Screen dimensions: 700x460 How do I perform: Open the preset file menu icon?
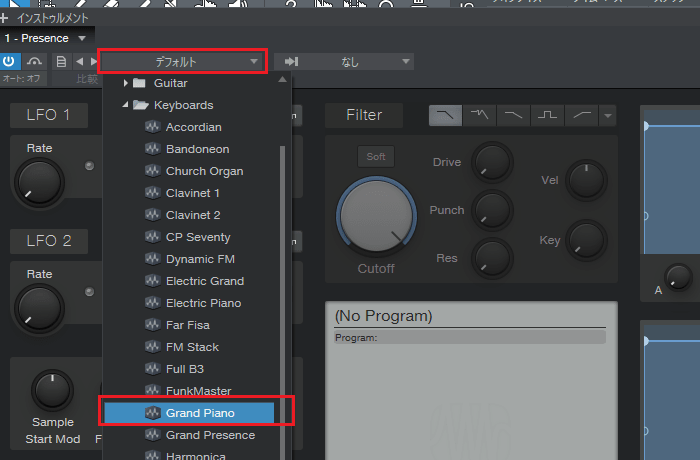(61, 62)
